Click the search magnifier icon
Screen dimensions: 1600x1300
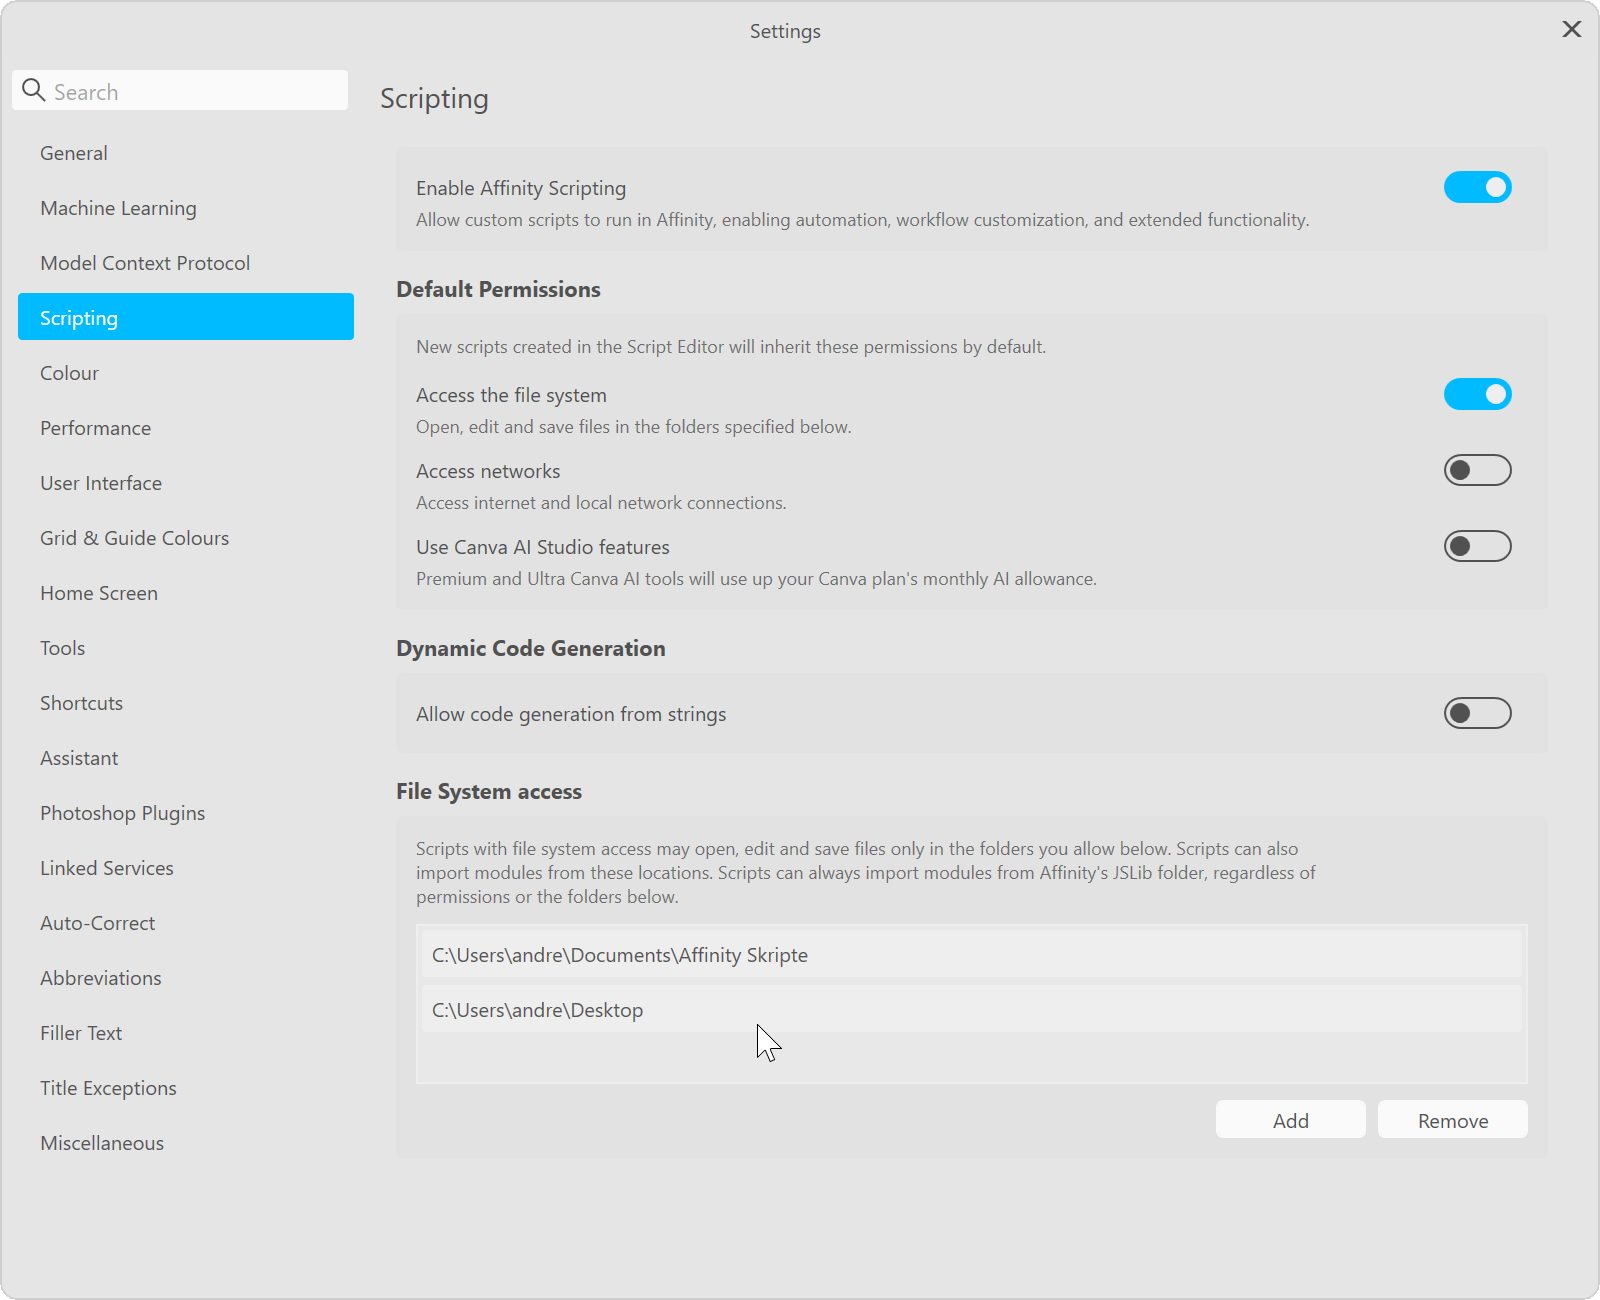[34, 91]
